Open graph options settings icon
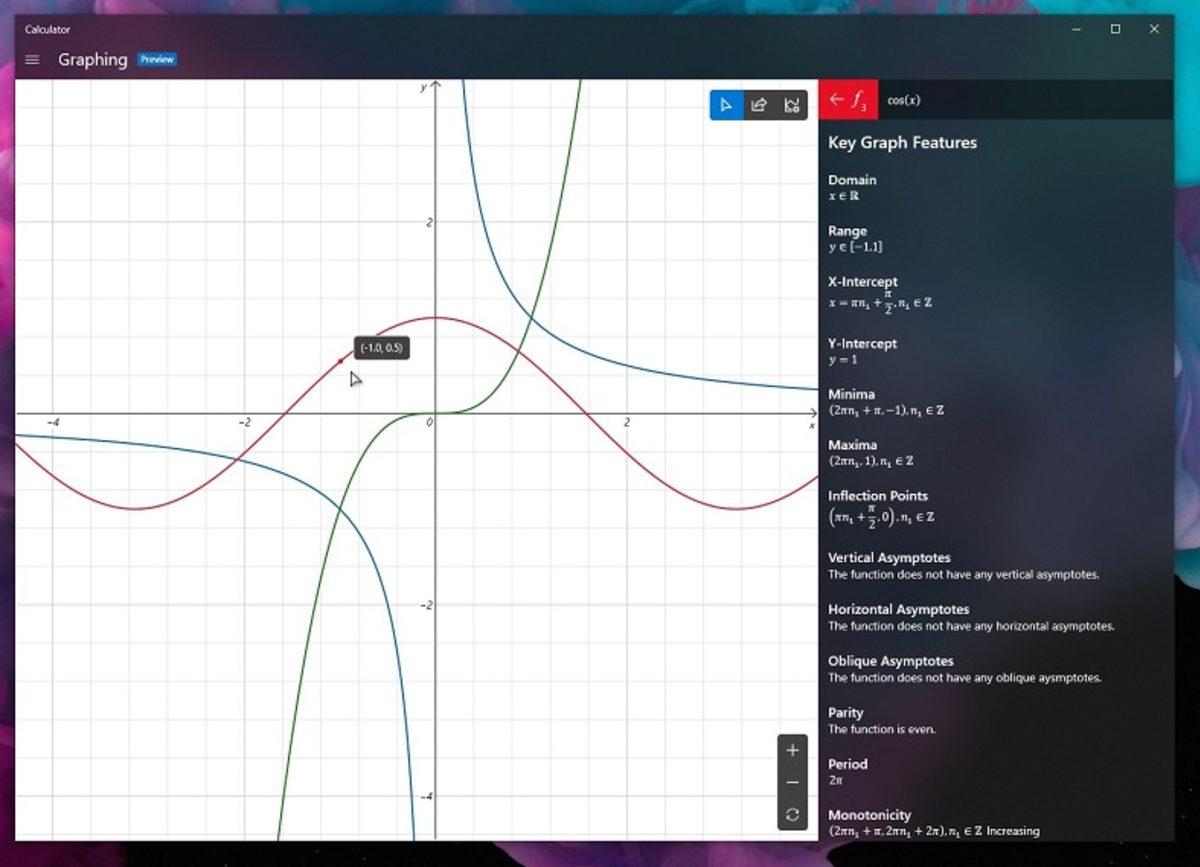 click(792, 105)
